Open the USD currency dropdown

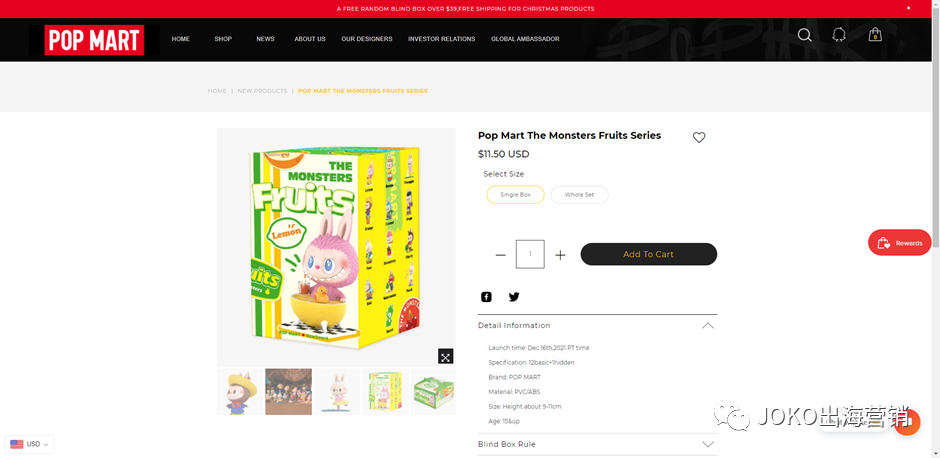pos(29,444)
